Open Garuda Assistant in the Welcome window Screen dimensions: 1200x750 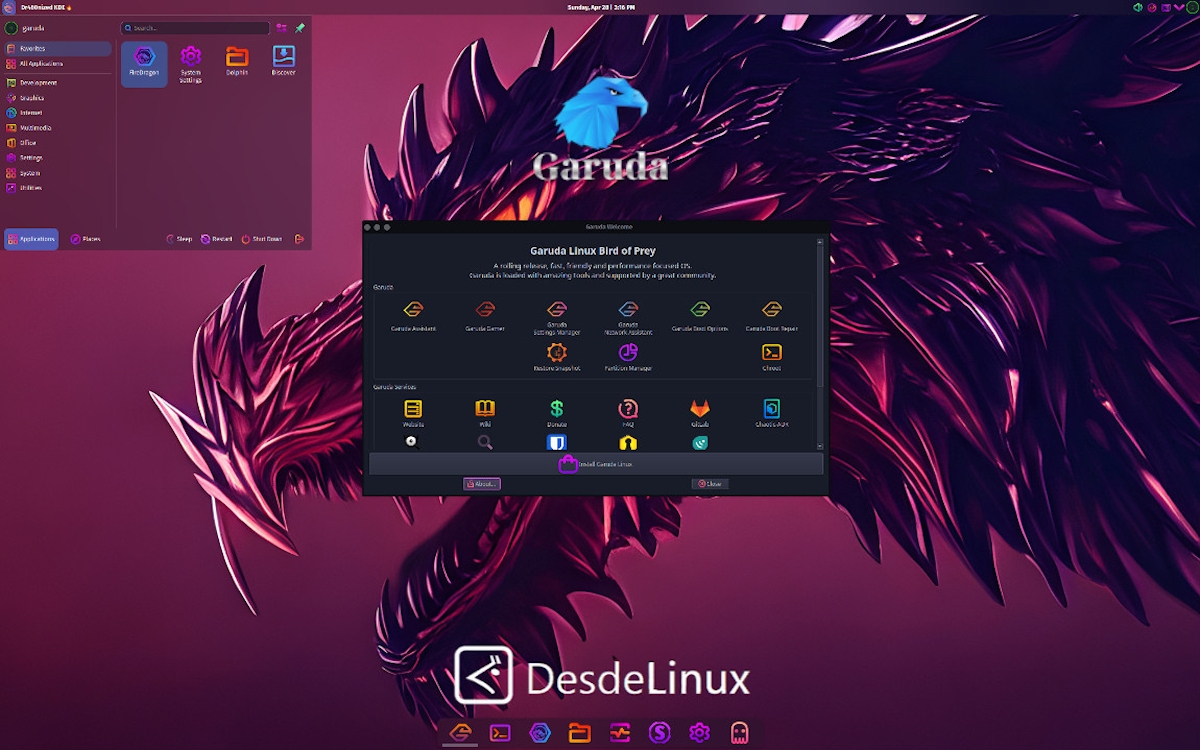tap(413, 311)
